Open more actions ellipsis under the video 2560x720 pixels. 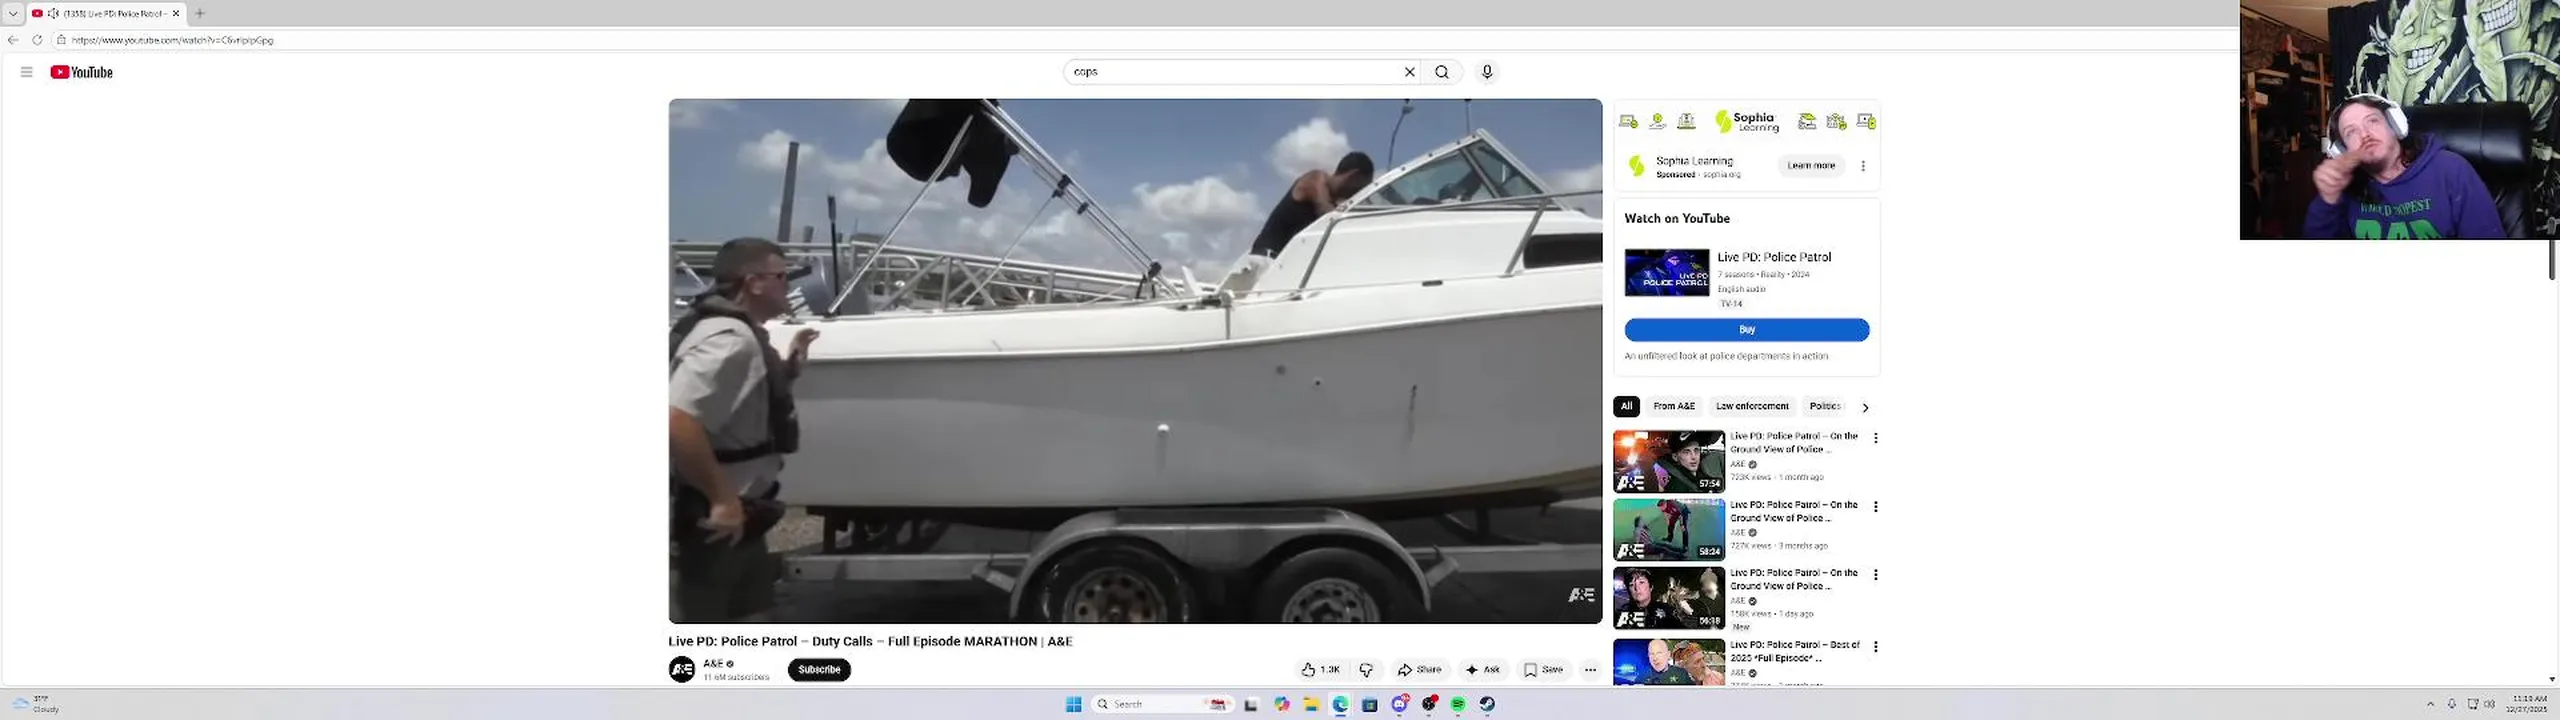(1590, 670)
